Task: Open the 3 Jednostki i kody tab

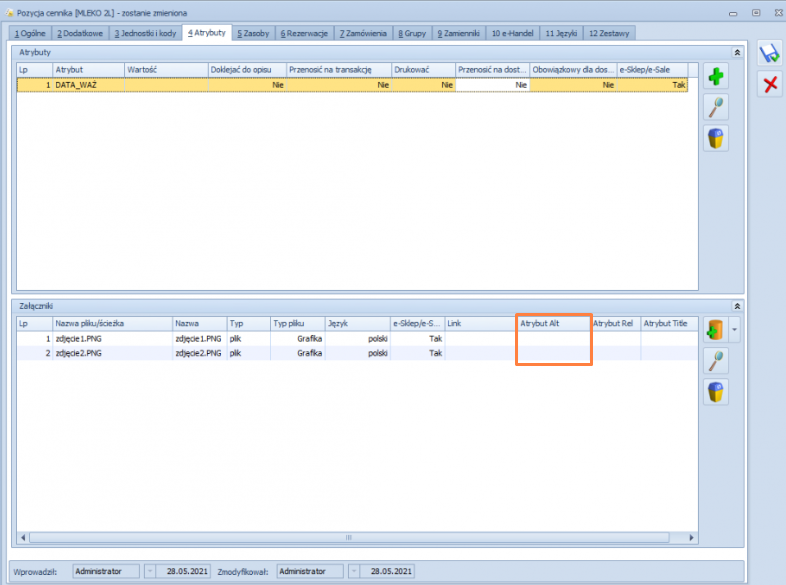Action: tap(145, 34)
